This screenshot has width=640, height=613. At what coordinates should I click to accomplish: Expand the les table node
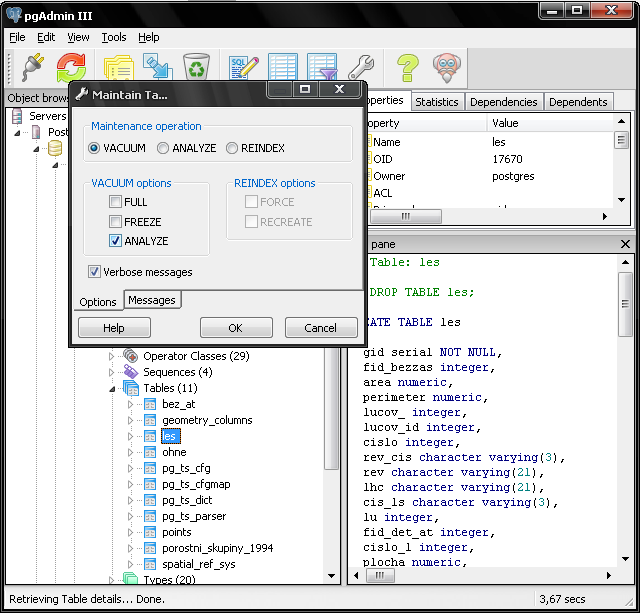coord(131,436)
